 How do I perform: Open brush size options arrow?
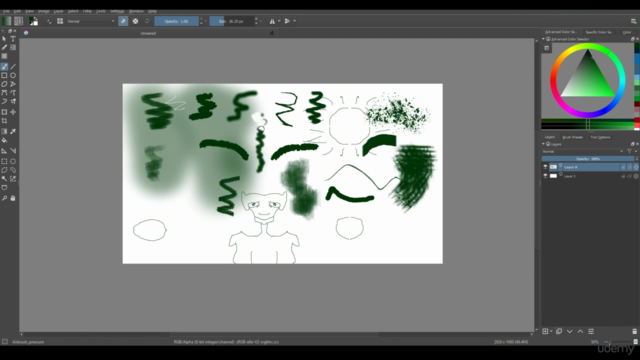(x=261, y=21)
